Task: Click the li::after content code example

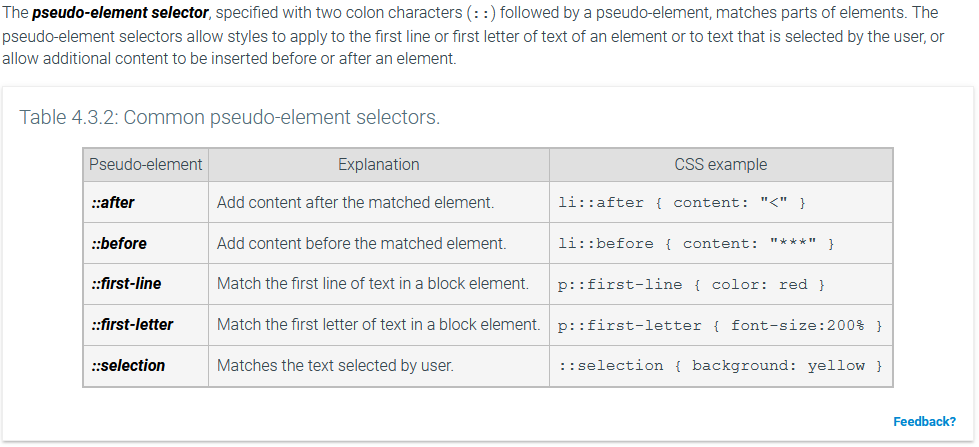Action: [682, 203]
